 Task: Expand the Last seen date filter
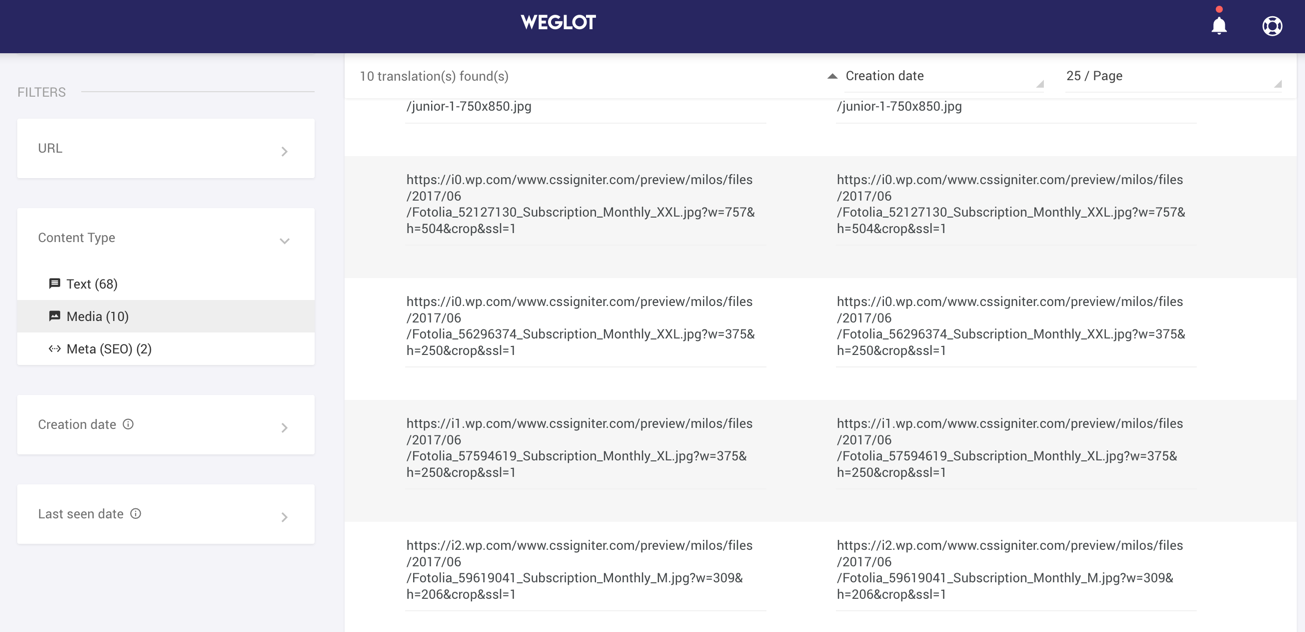pos(166,514)
